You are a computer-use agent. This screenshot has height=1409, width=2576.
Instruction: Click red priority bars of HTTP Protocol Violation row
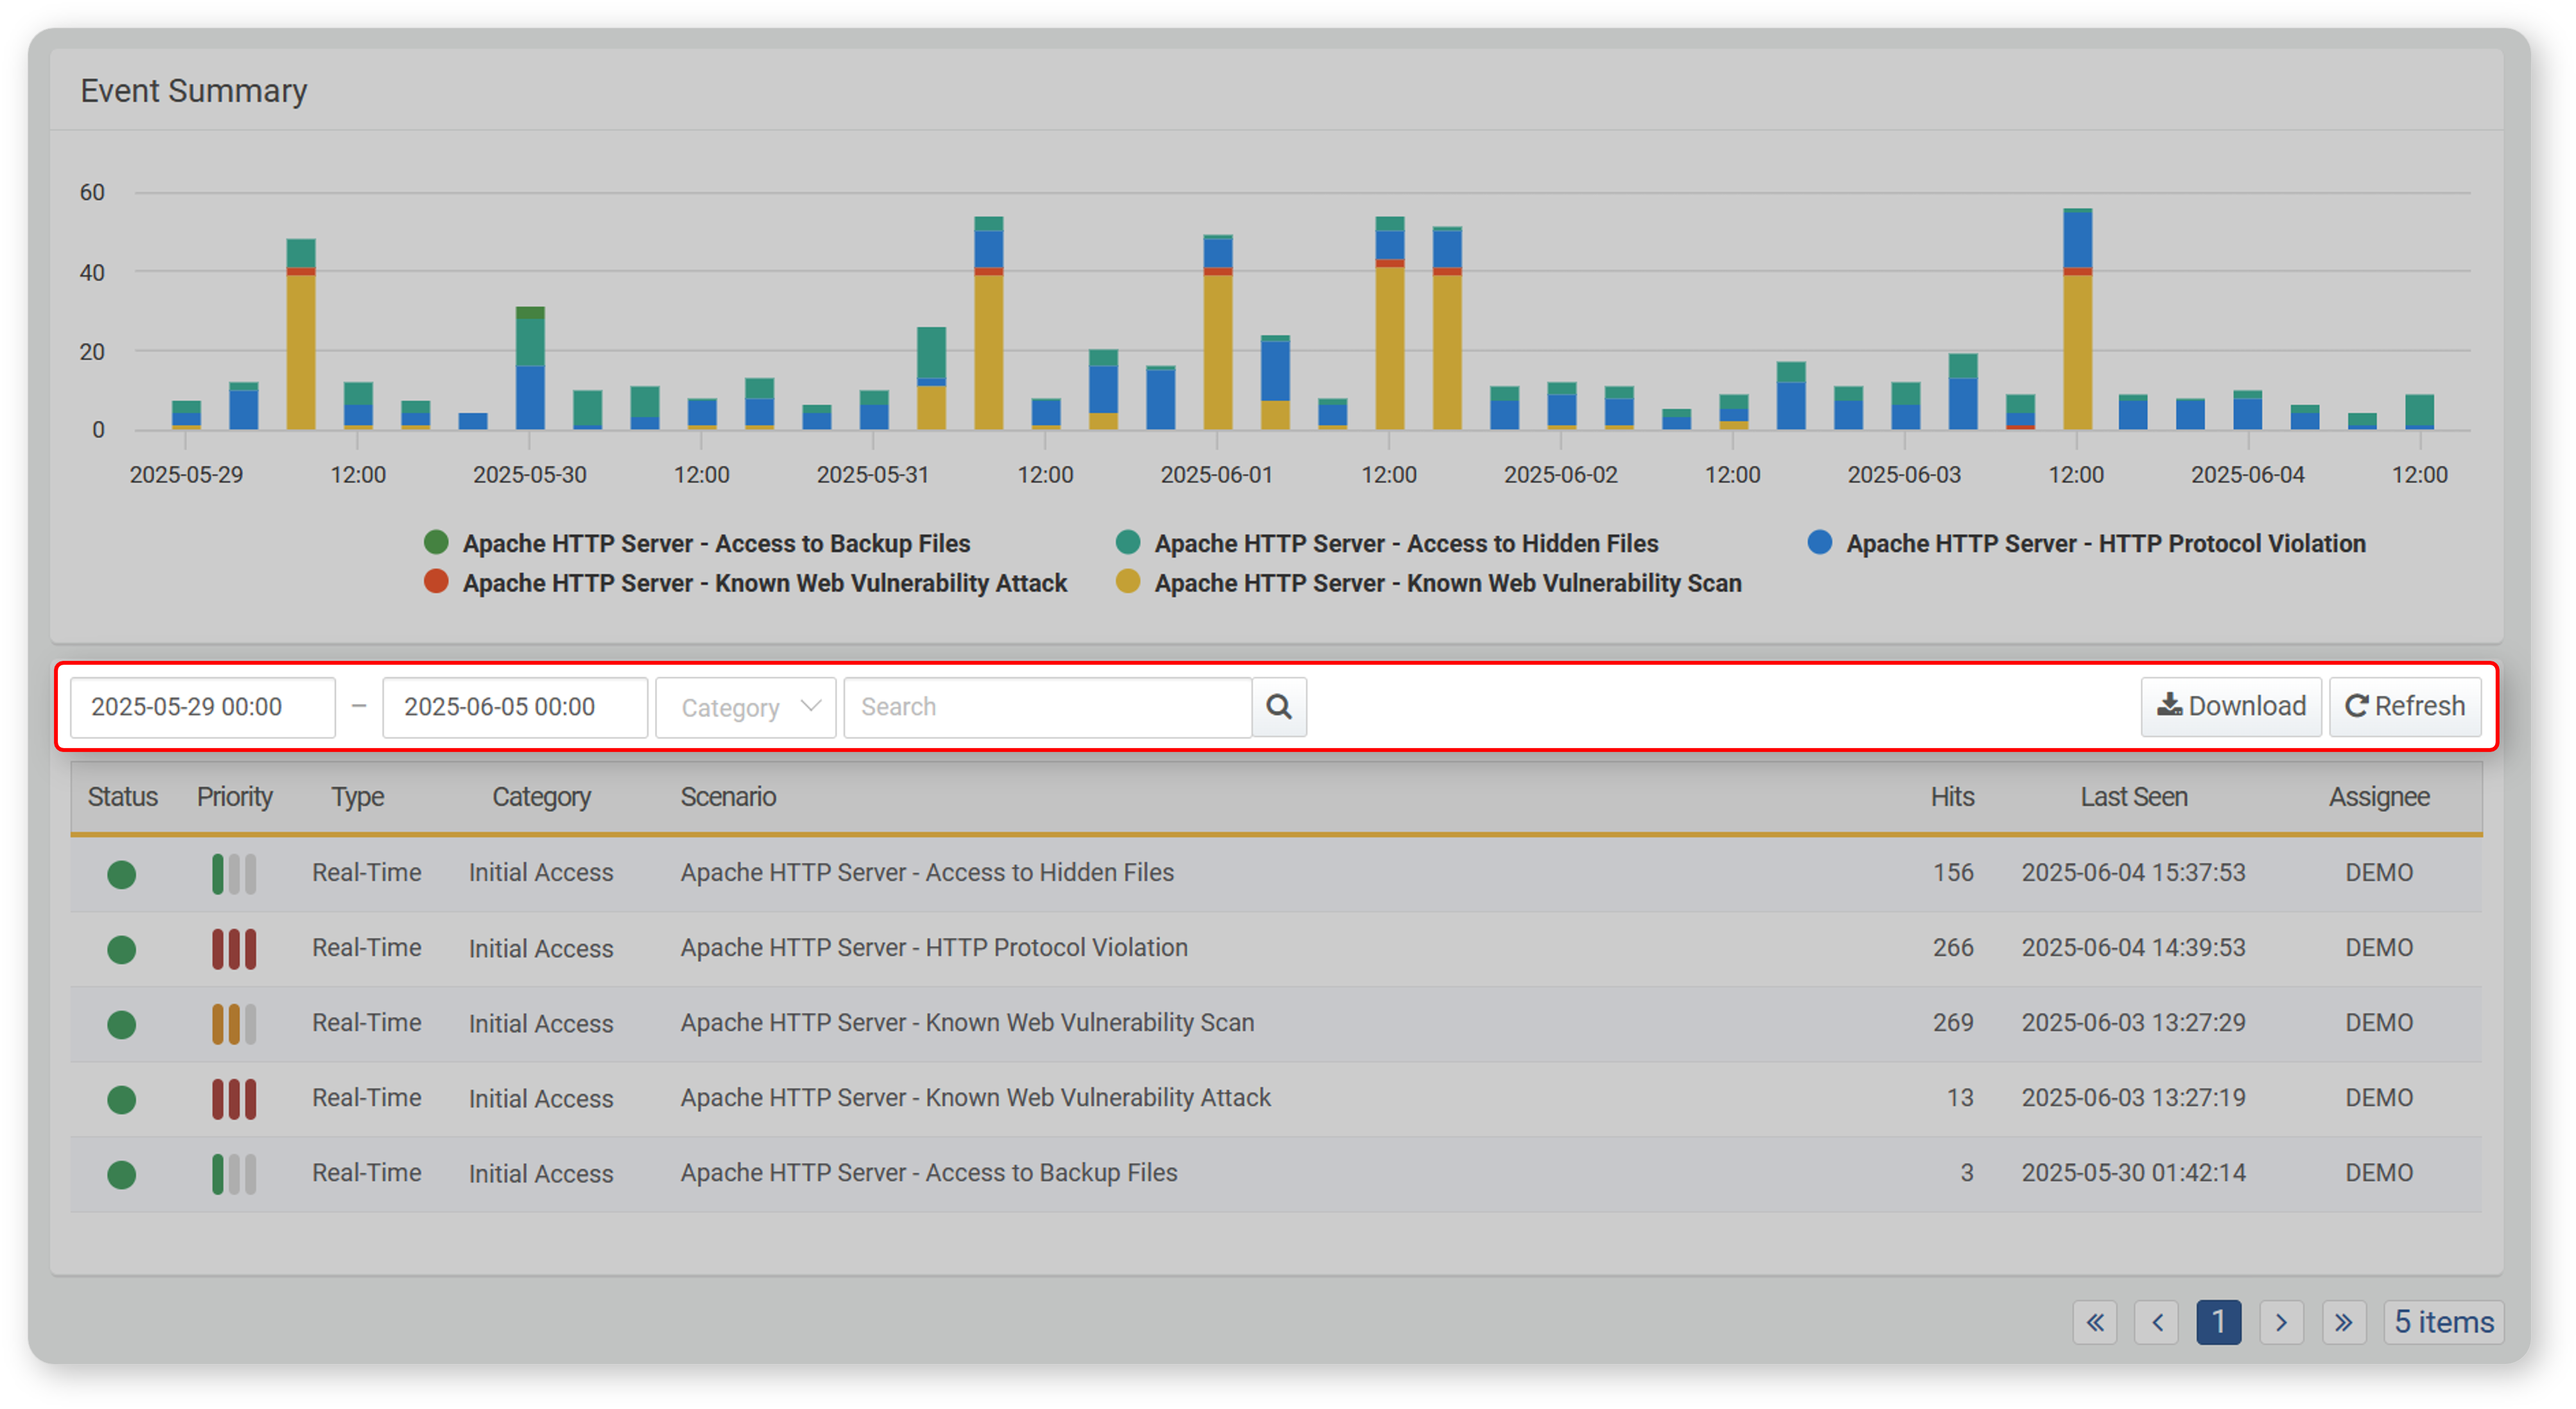[x=234, y=949]
